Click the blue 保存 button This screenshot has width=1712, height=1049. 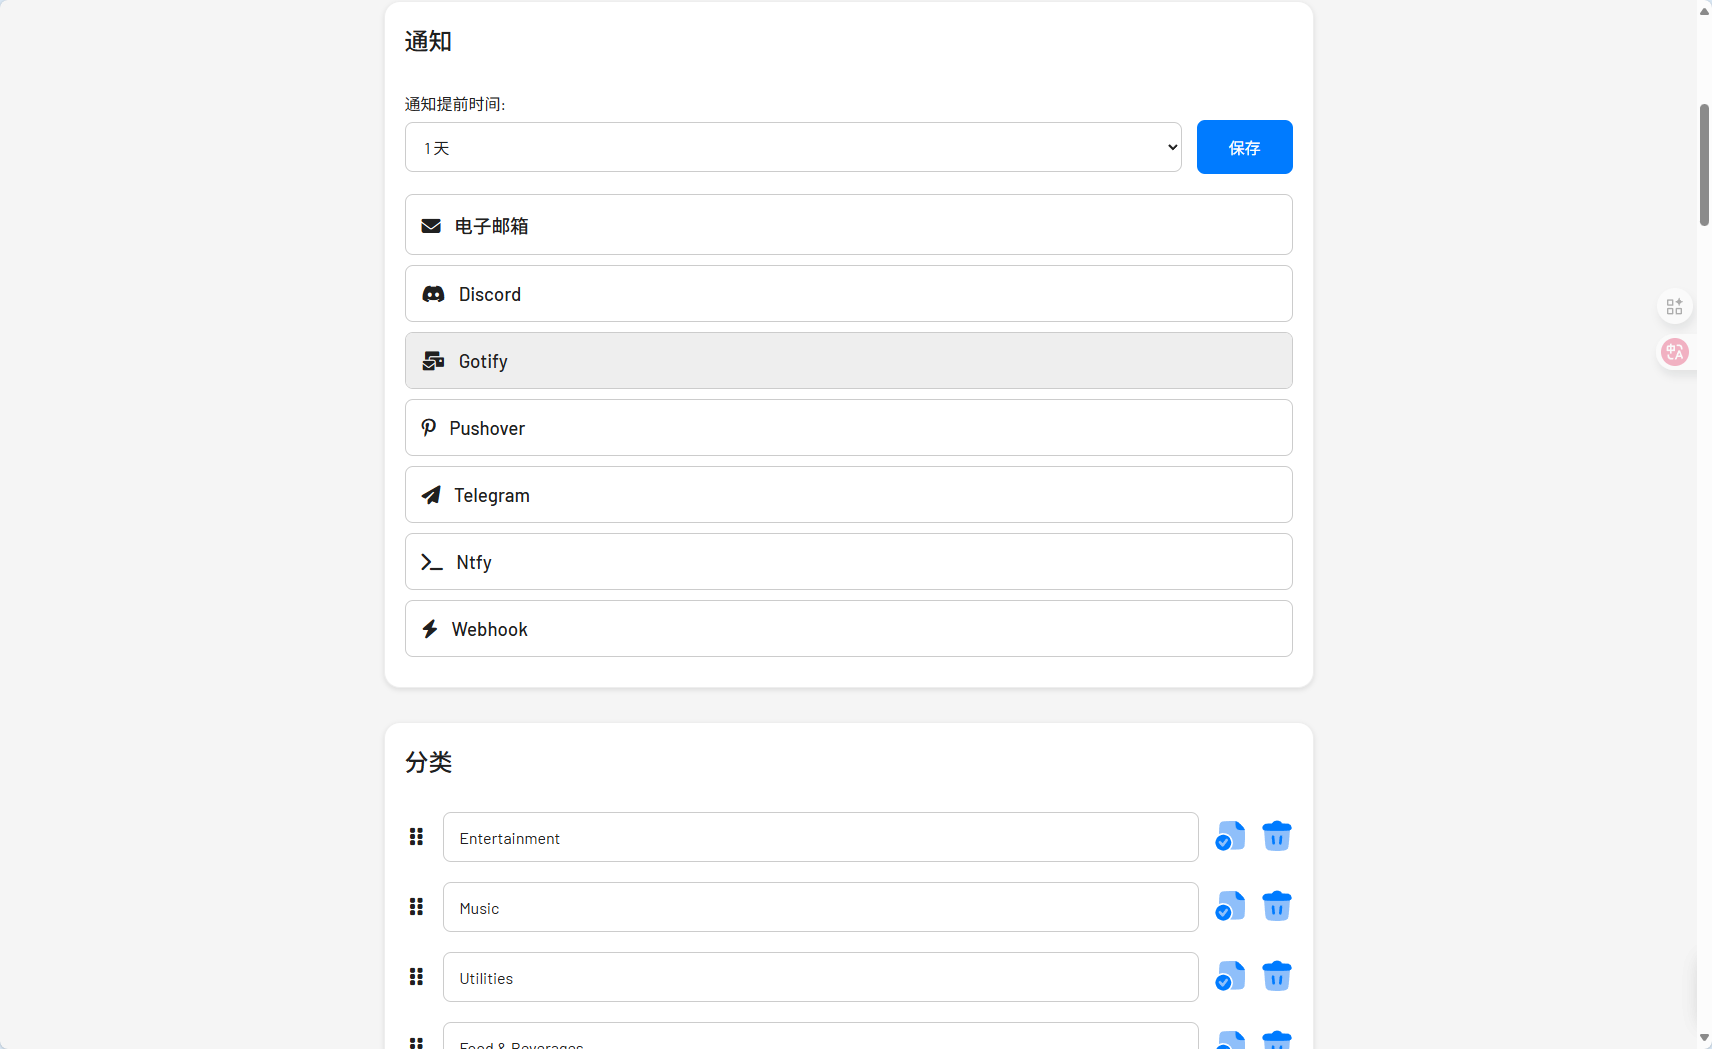click(1244, 147)
